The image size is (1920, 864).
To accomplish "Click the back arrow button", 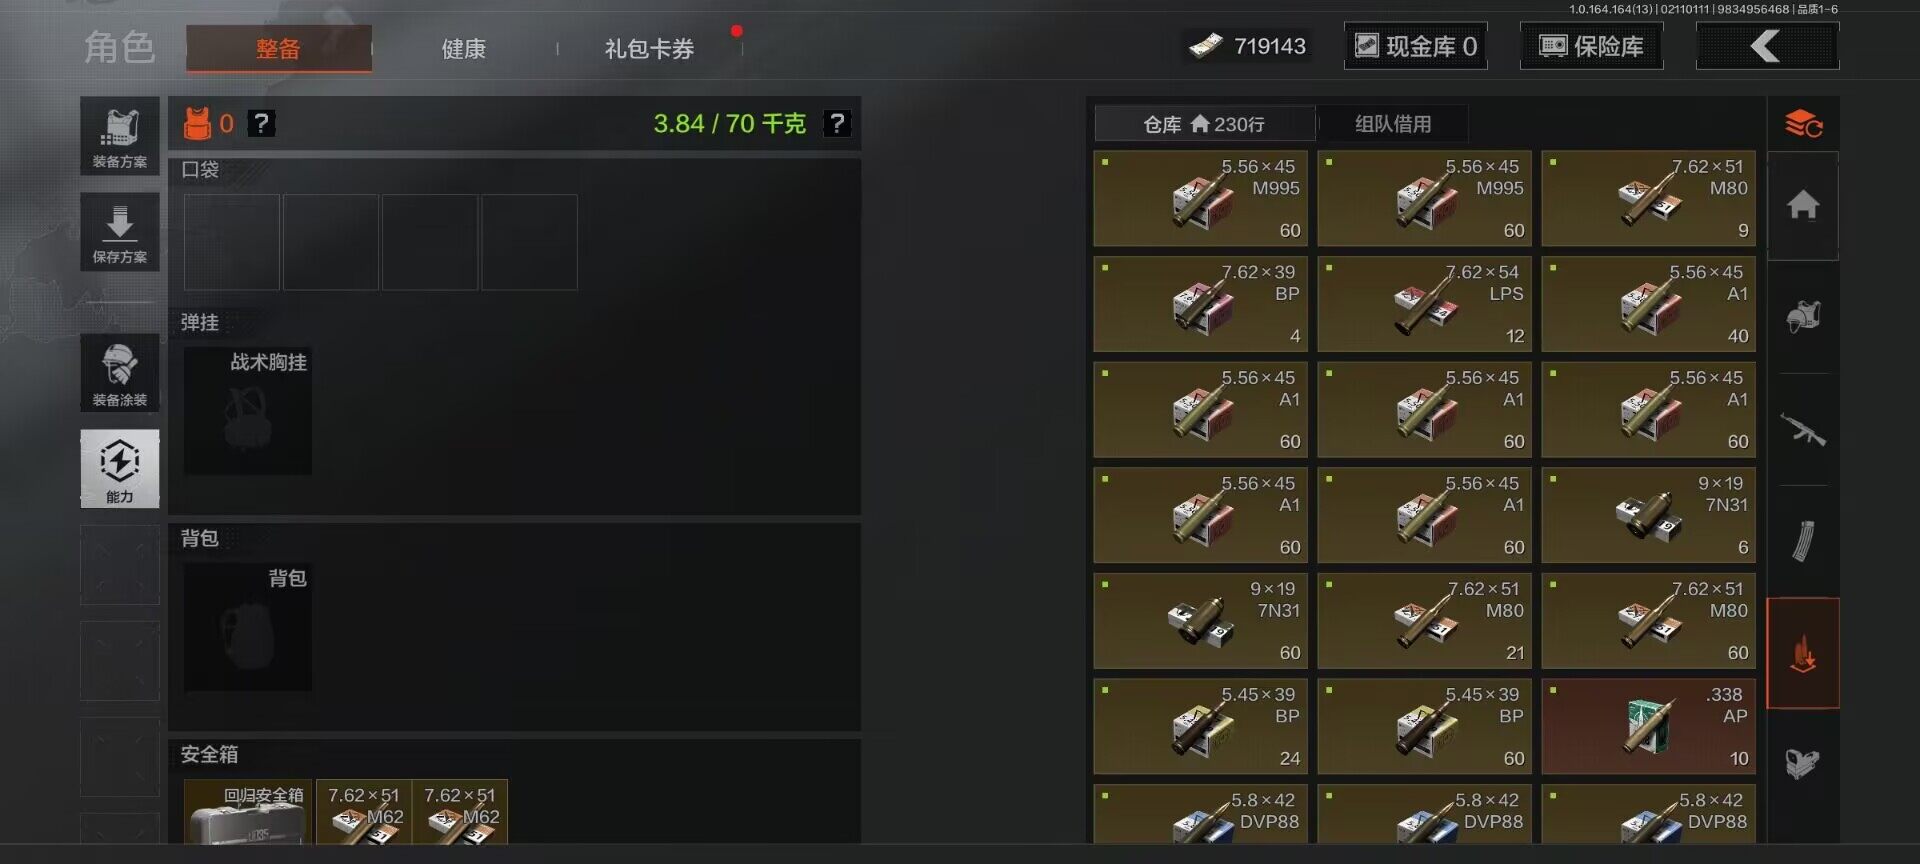I will click(1767, 46).
